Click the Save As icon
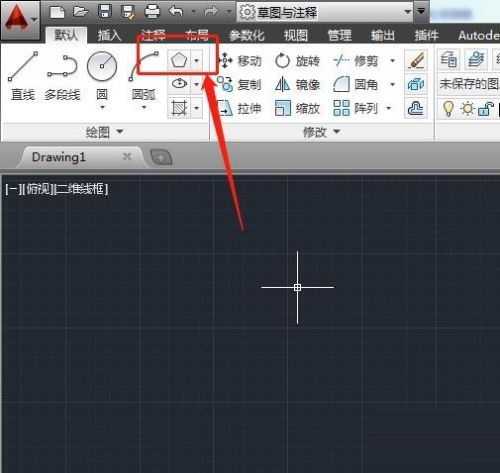Image resolution: width=500 pixels, height=473 pixels. 128,12
